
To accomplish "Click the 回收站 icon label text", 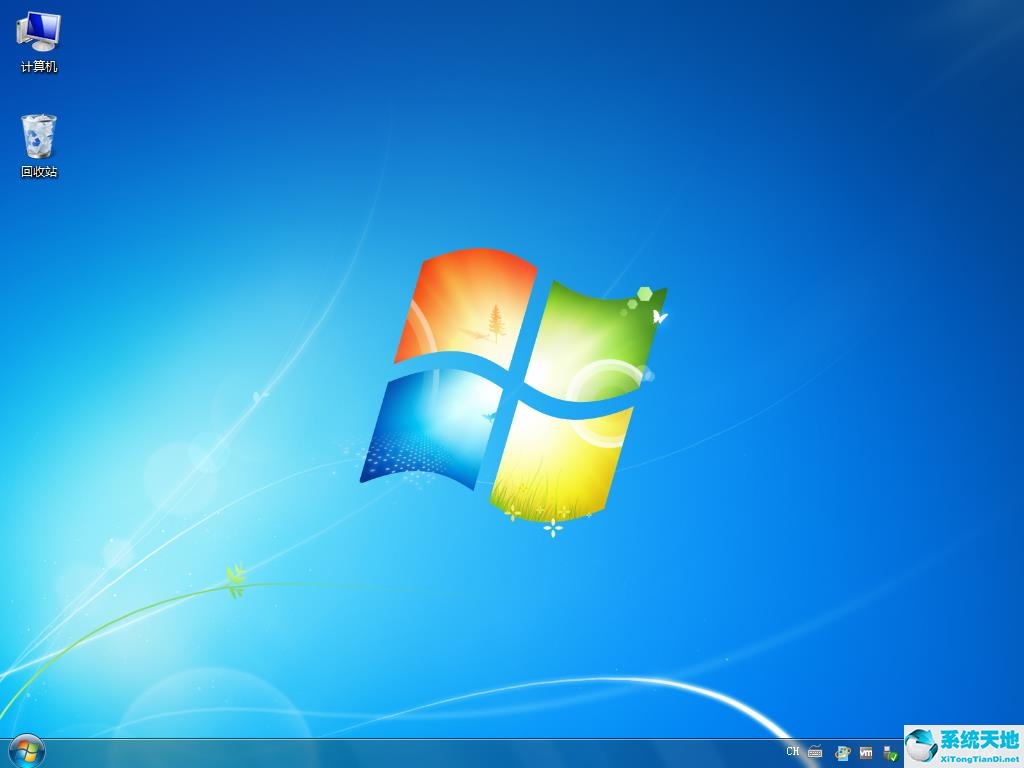I will 38,171.
